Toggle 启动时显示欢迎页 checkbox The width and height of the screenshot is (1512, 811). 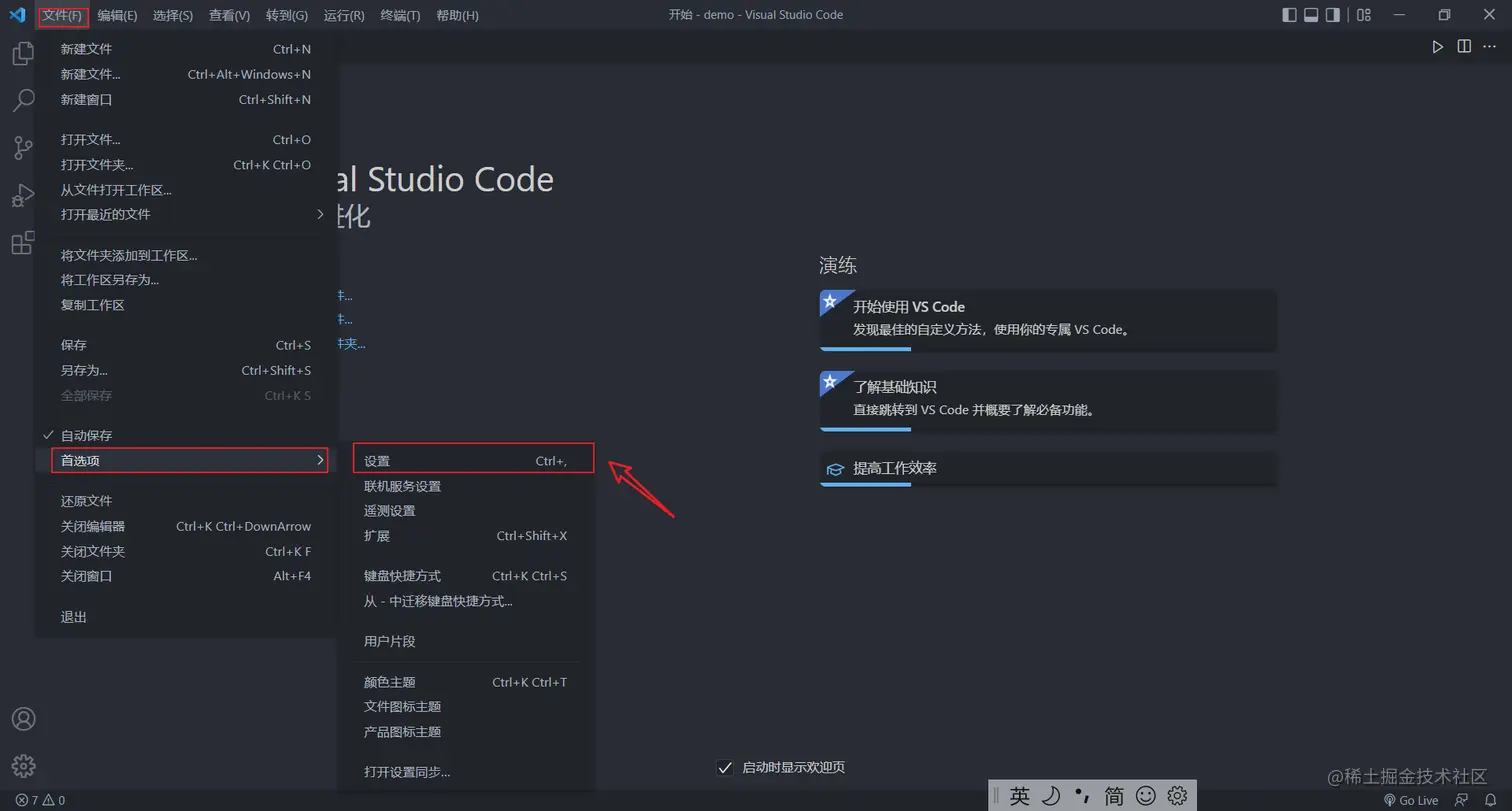tap(725, 768)
